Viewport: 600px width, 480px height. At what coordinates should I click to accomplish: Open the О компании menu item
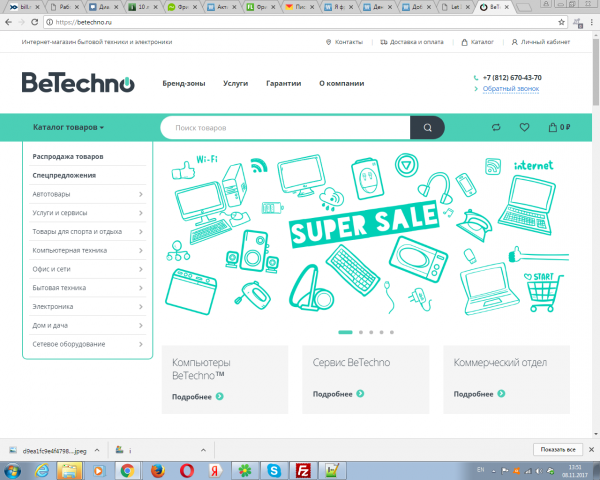(342, 83)
